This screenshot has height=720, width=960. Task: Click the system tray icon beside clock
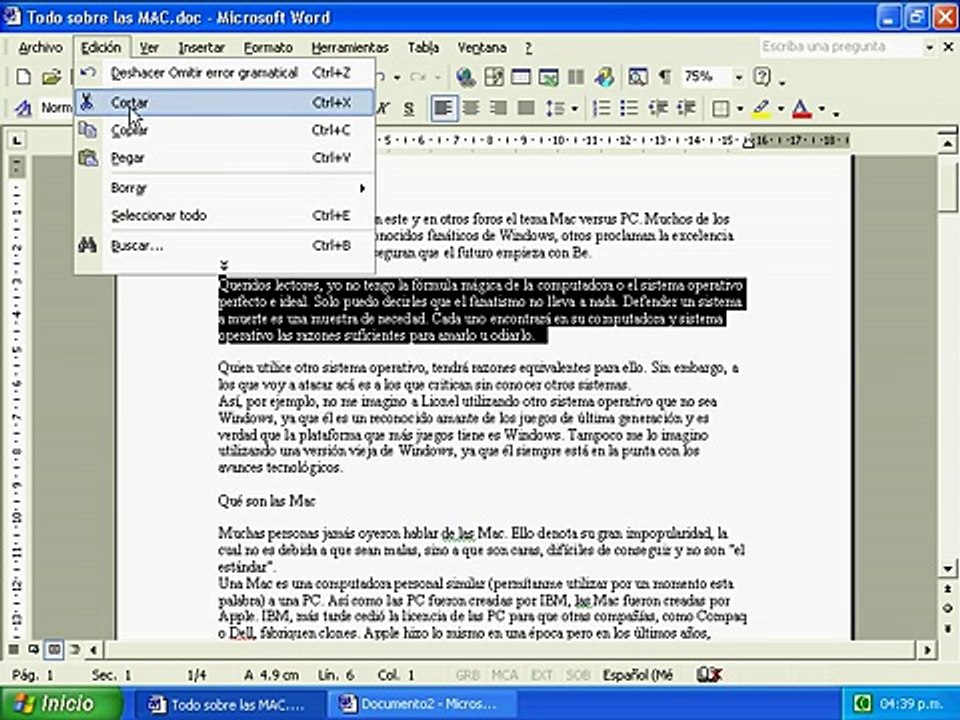pos(864,703)
